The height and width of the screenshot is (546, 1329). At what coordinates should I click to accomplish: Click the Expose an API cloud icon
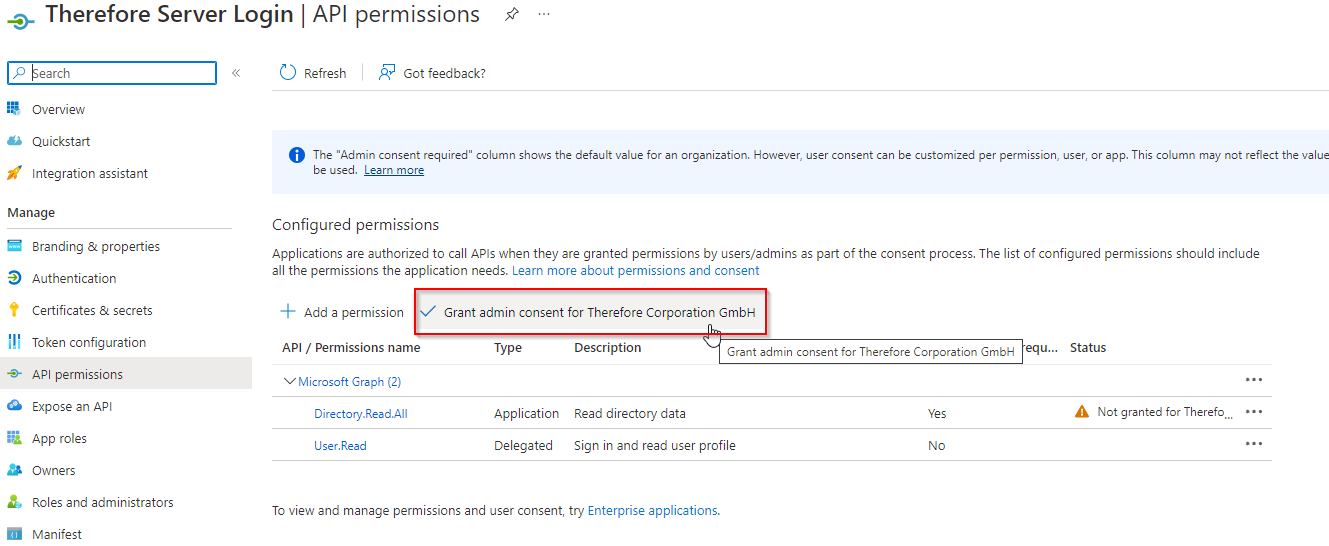tap(14, 406)
